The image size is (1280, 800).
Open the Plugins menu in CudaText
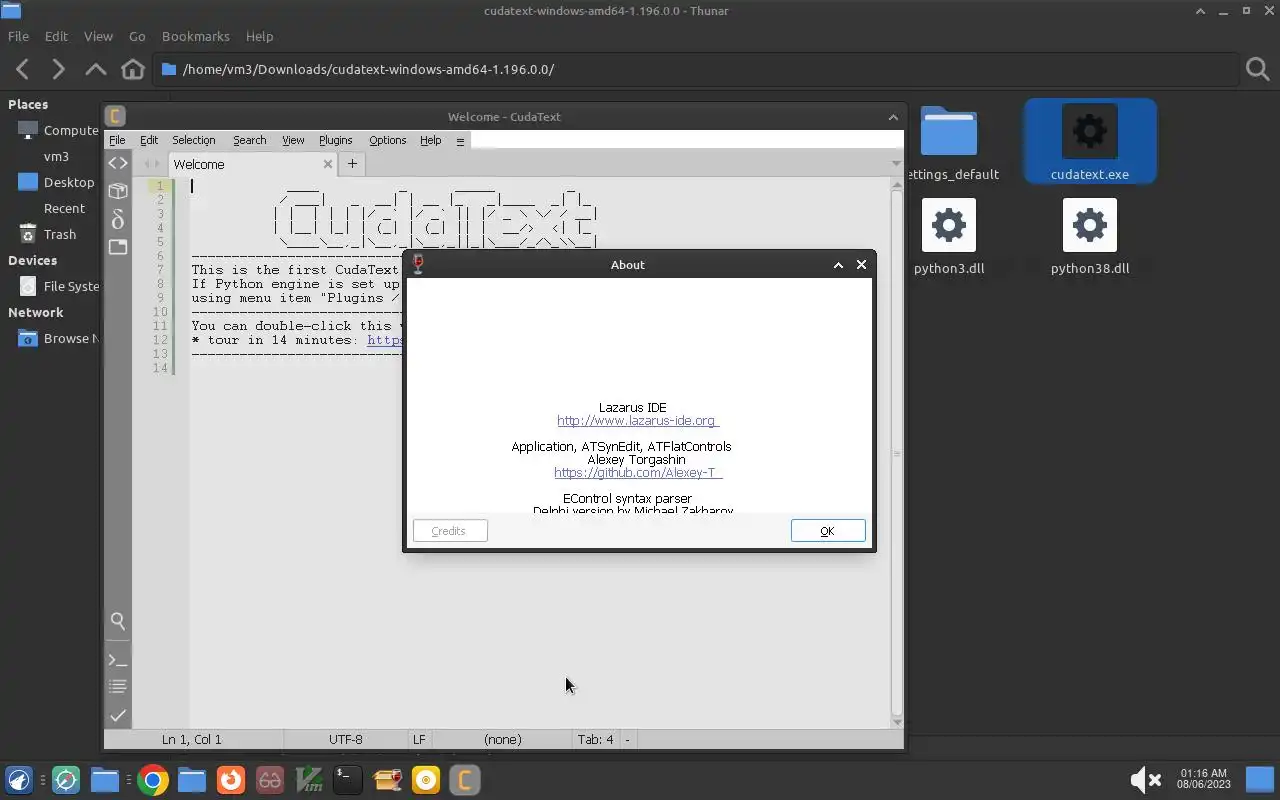[x=335, y=140]
